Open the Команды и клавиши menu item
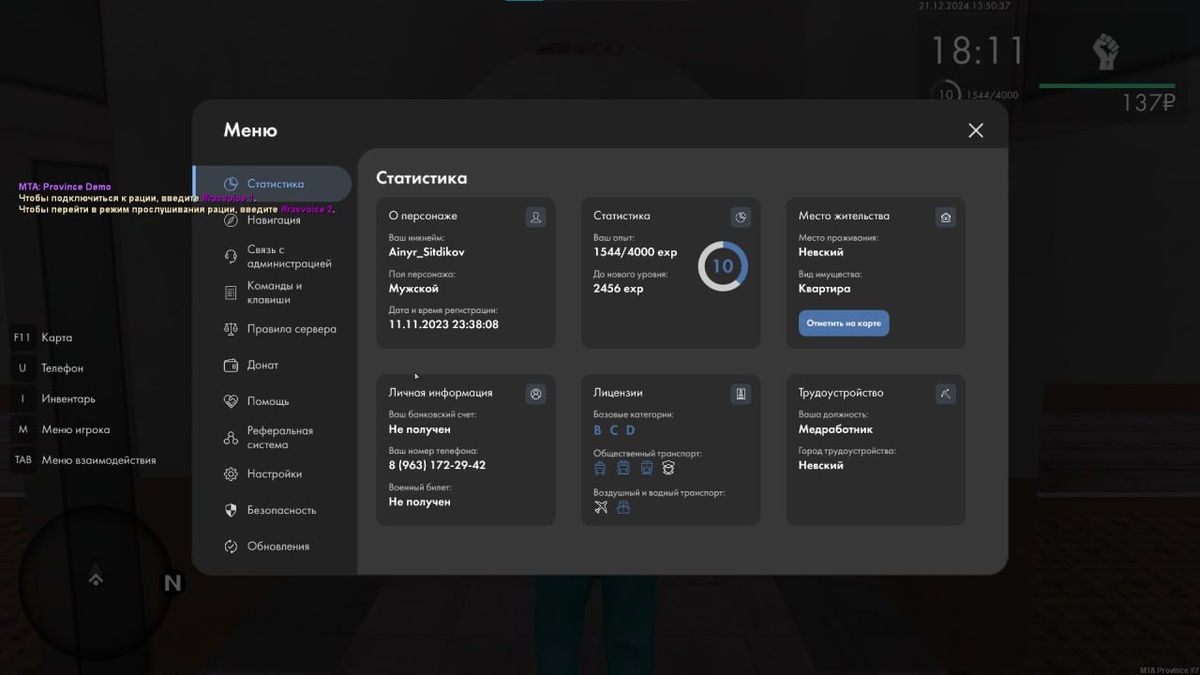Screen dimensions: 1200x675 [x=272, y=293]
